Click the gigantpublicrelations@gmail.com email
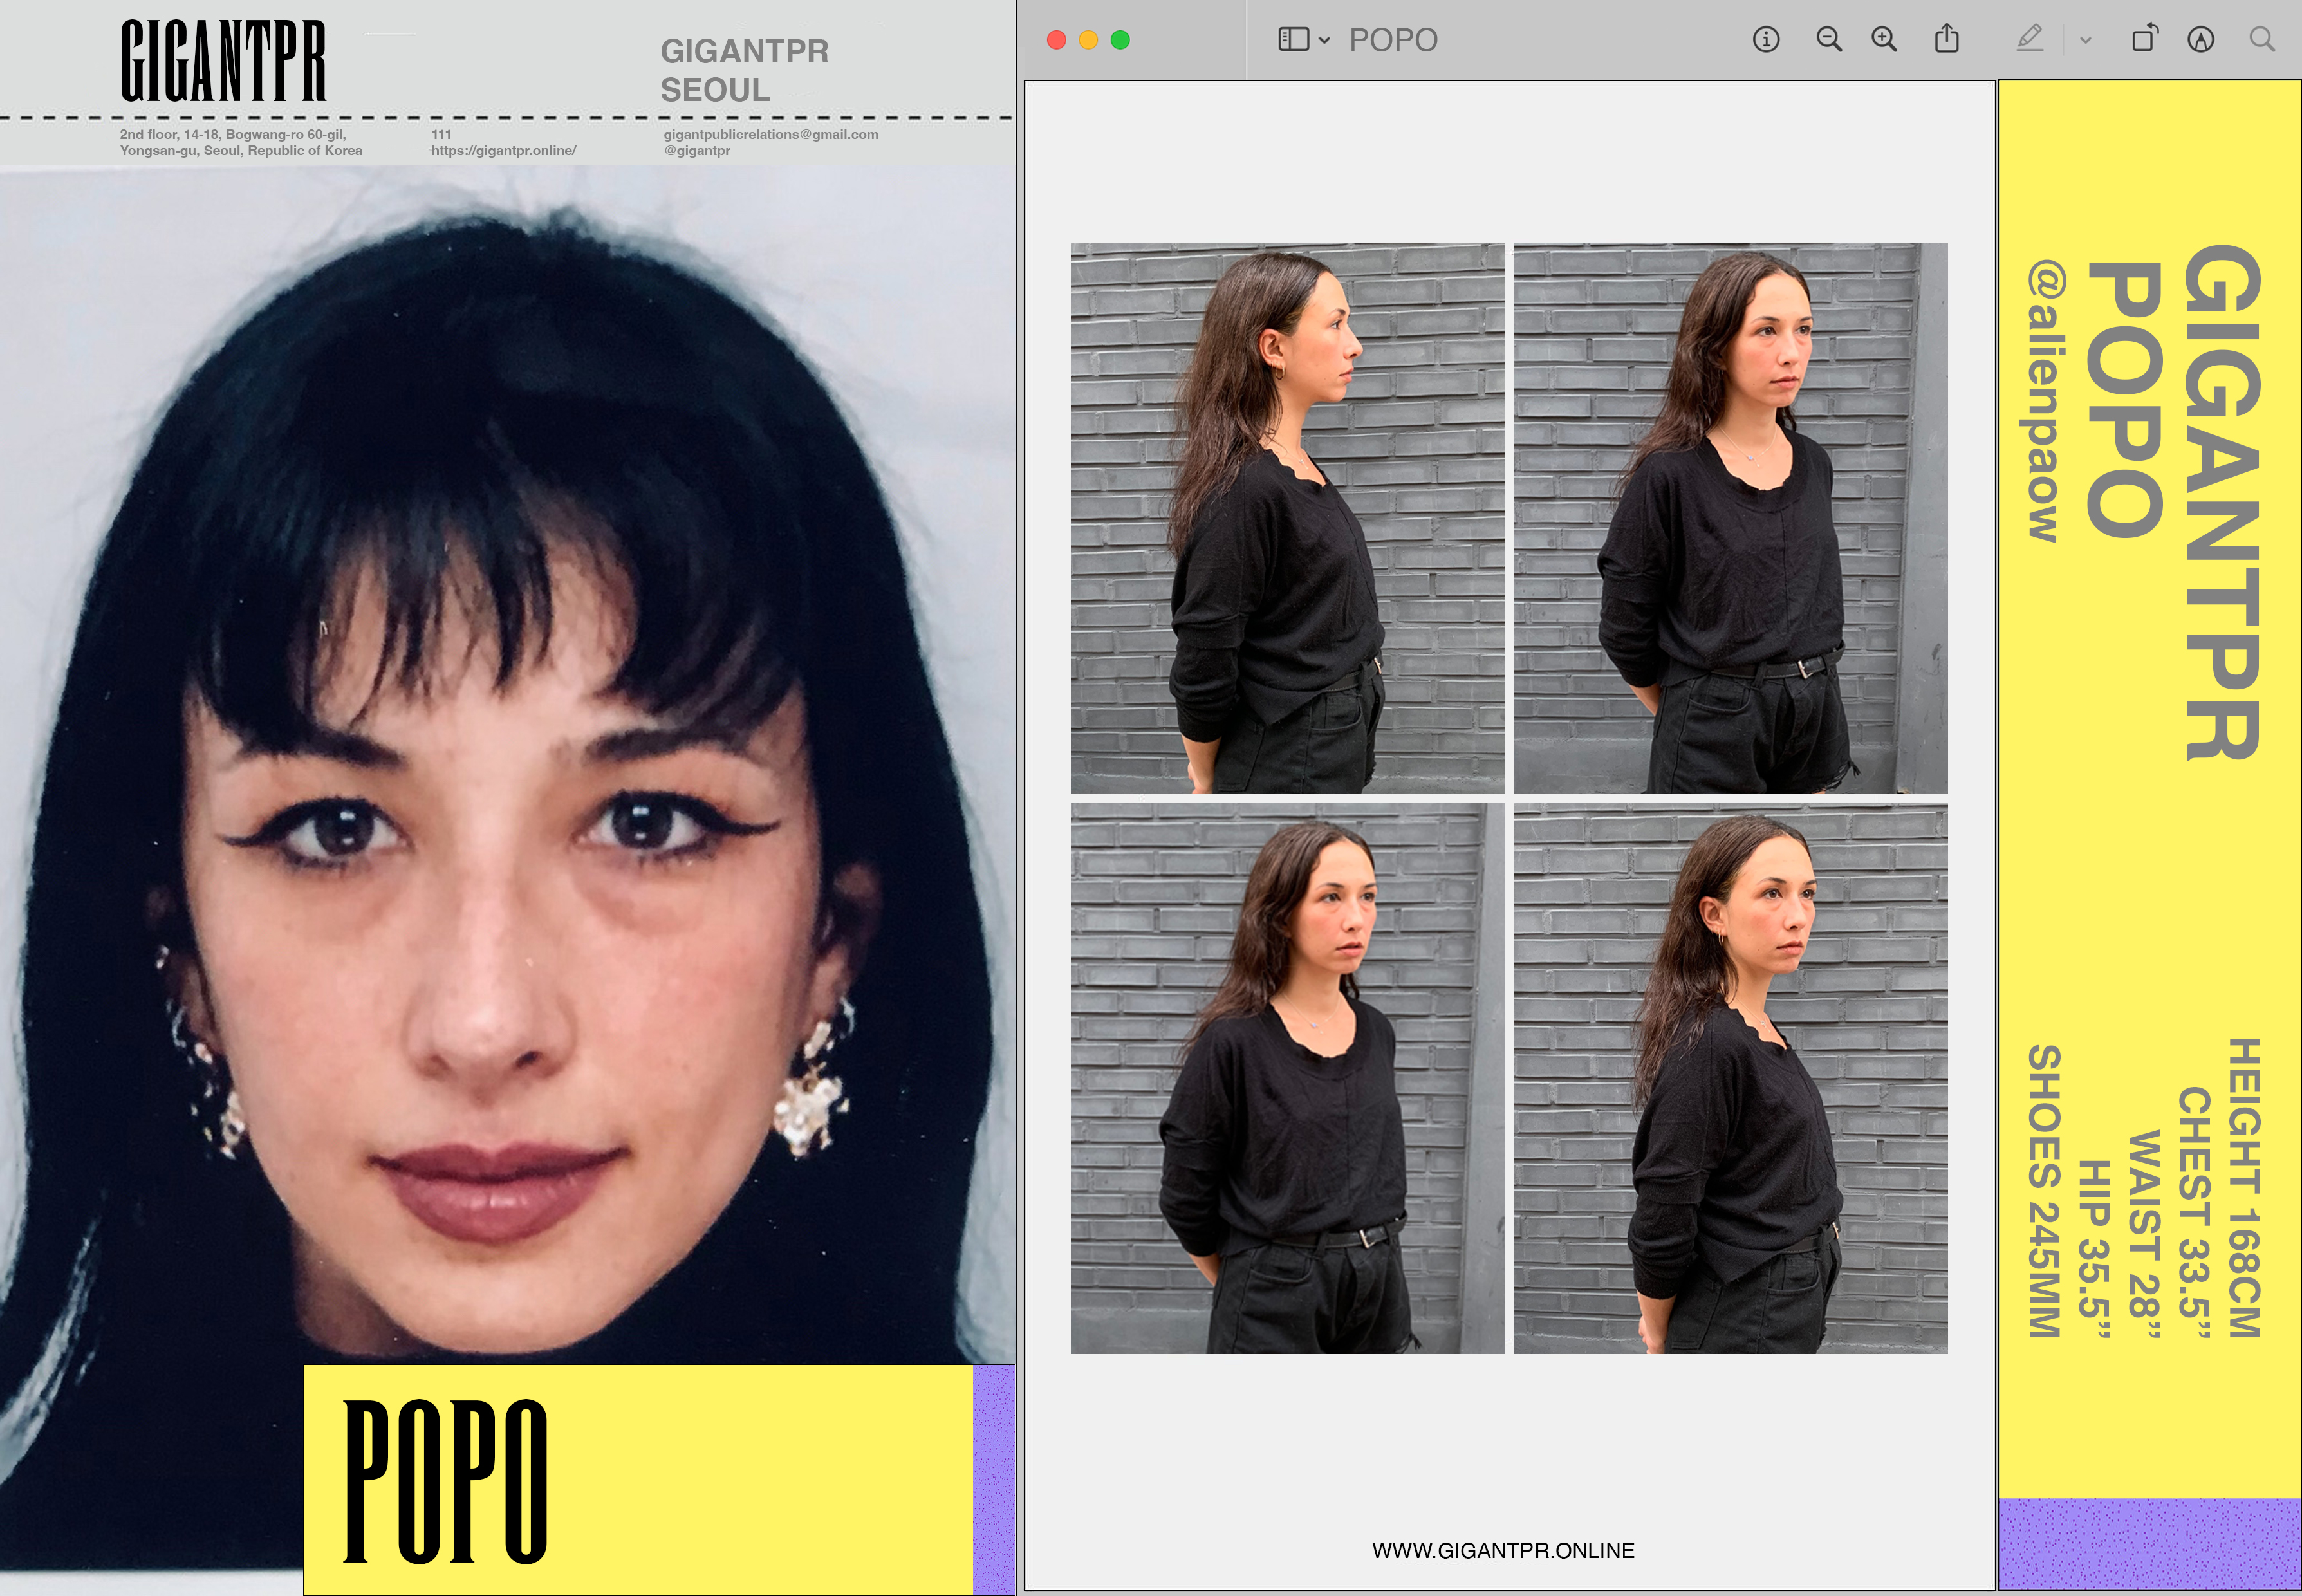This screenshot has width=2302, height=1596. coord(770,134)
